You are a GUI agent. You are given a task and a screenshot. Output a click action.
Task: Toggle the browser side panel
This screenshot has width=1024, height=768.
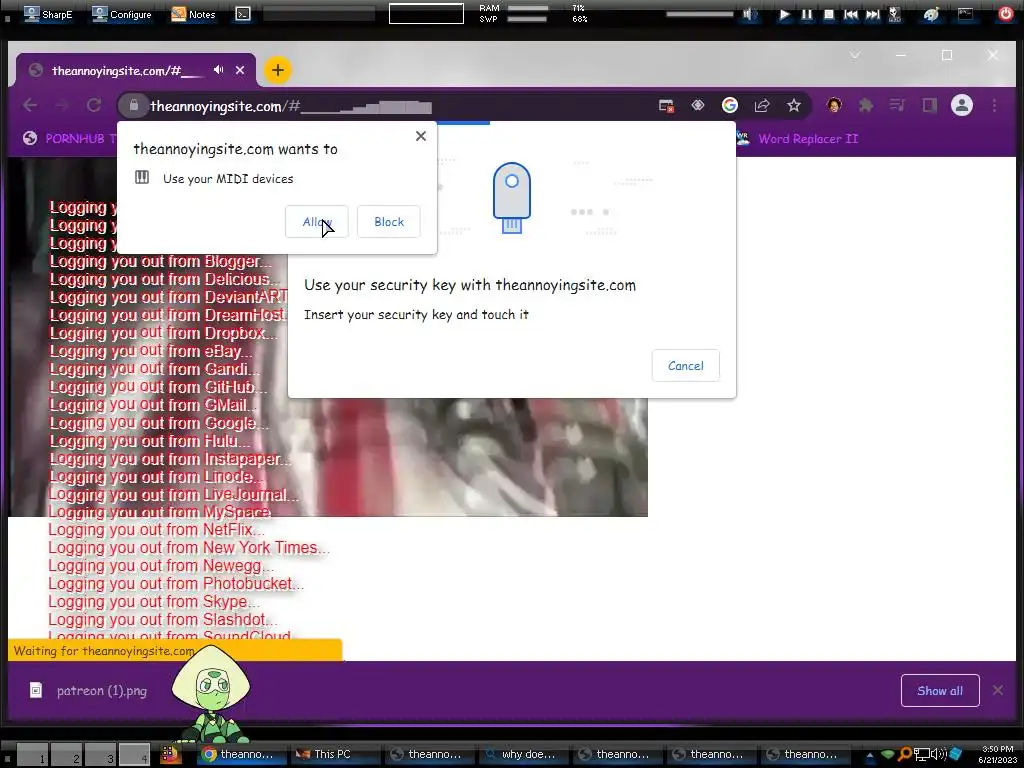click(929, 105)
